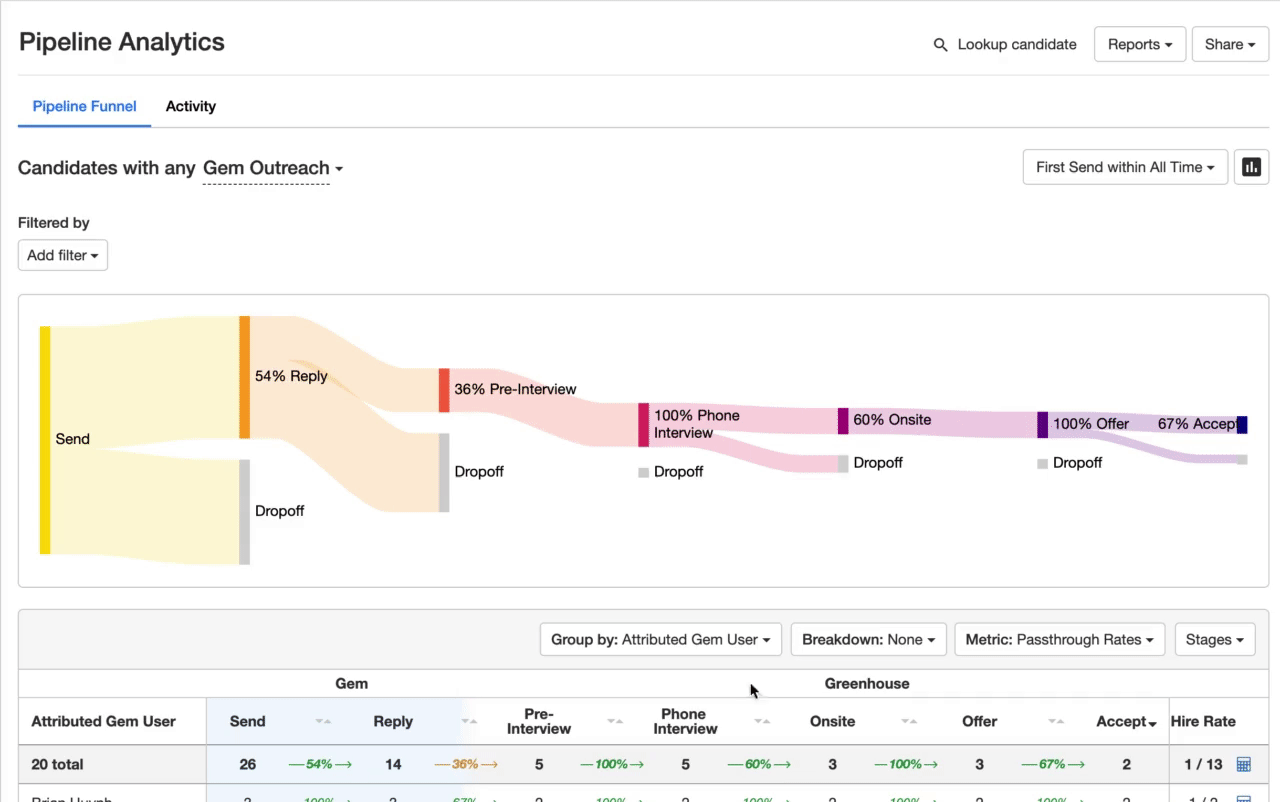Click the sort icon on the Phone Interview column
The image size is (1280, 802).
click(761, 721)
